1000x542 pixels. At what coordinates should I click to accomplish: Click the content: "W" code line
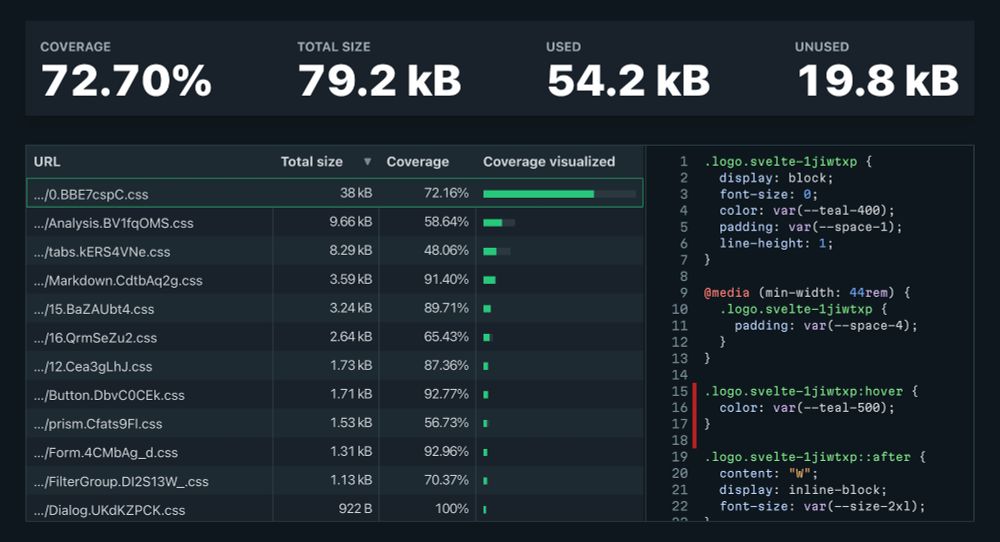pyautogui.click(x=768, y=473)
